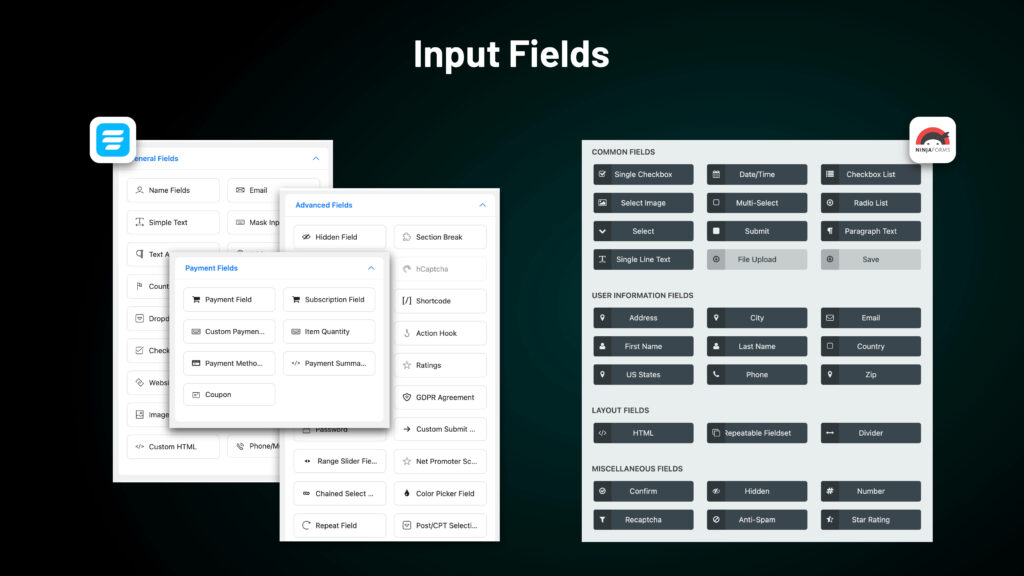1024x576 pixels.
Task: Click the Number hash icon
Action: 830,491
